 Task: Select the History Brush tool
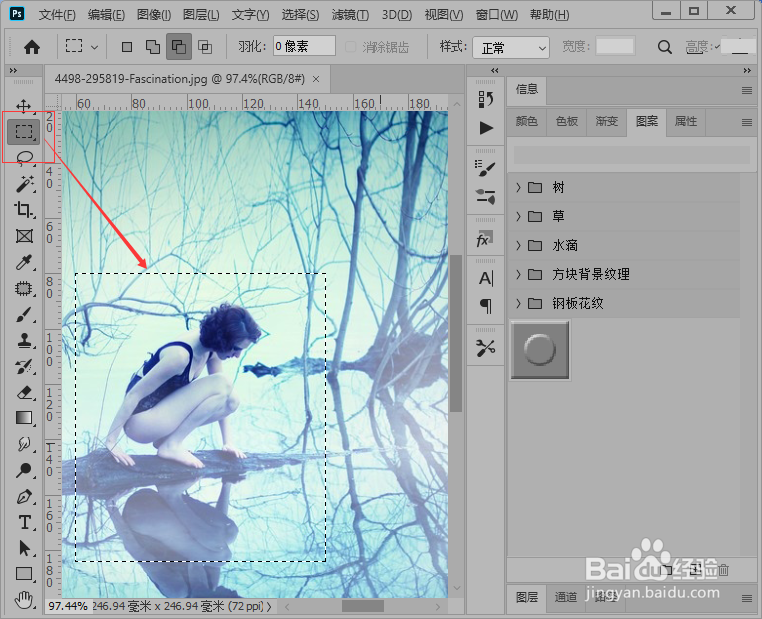tap(24, 367)
